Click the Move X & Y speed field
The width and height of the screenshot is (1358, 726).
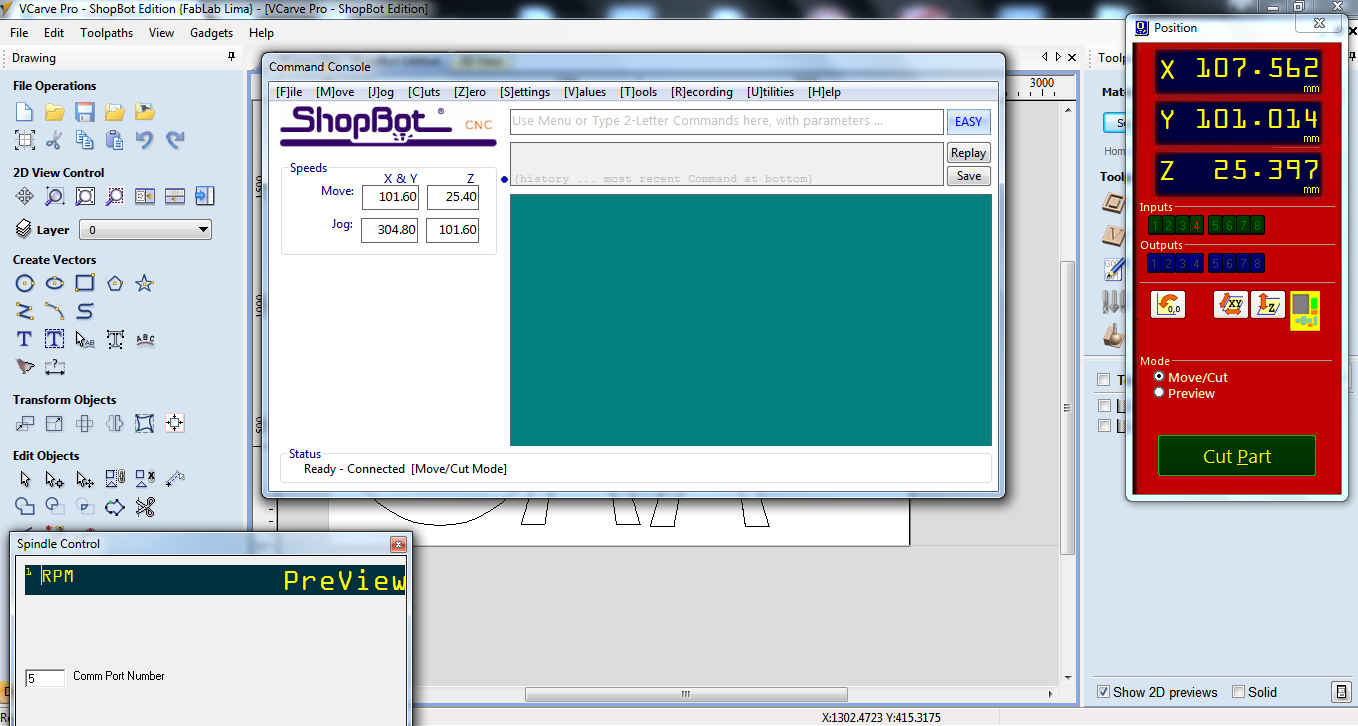(390, 197)
